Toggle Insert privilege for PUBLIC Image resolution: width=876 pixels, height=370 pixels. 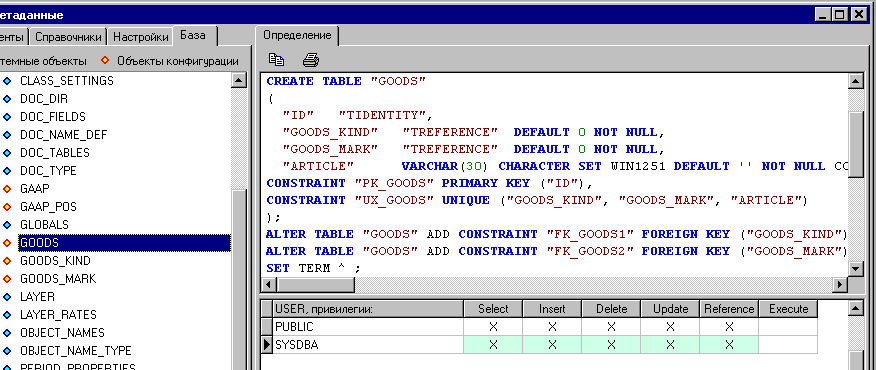pyautogui.click(x=553, y=326)
